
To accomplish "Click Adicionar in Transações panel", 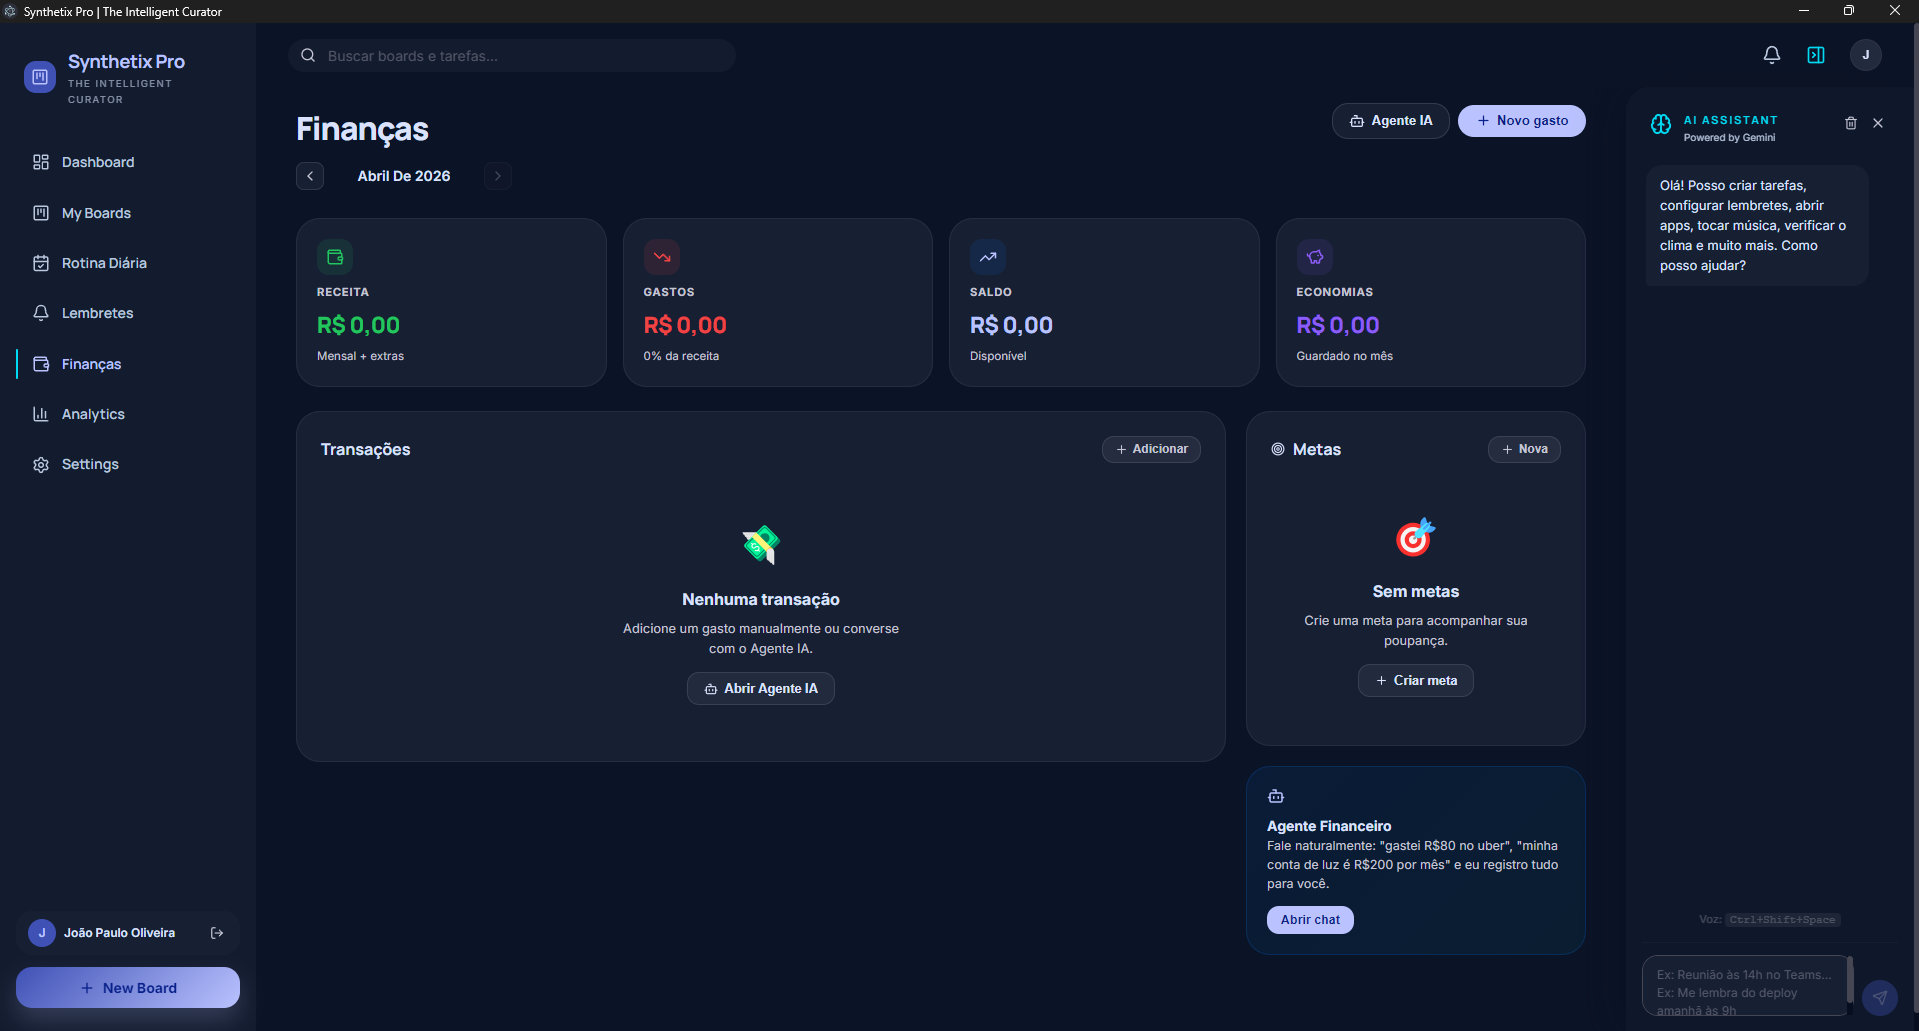I will click(x=1151, y=450).
